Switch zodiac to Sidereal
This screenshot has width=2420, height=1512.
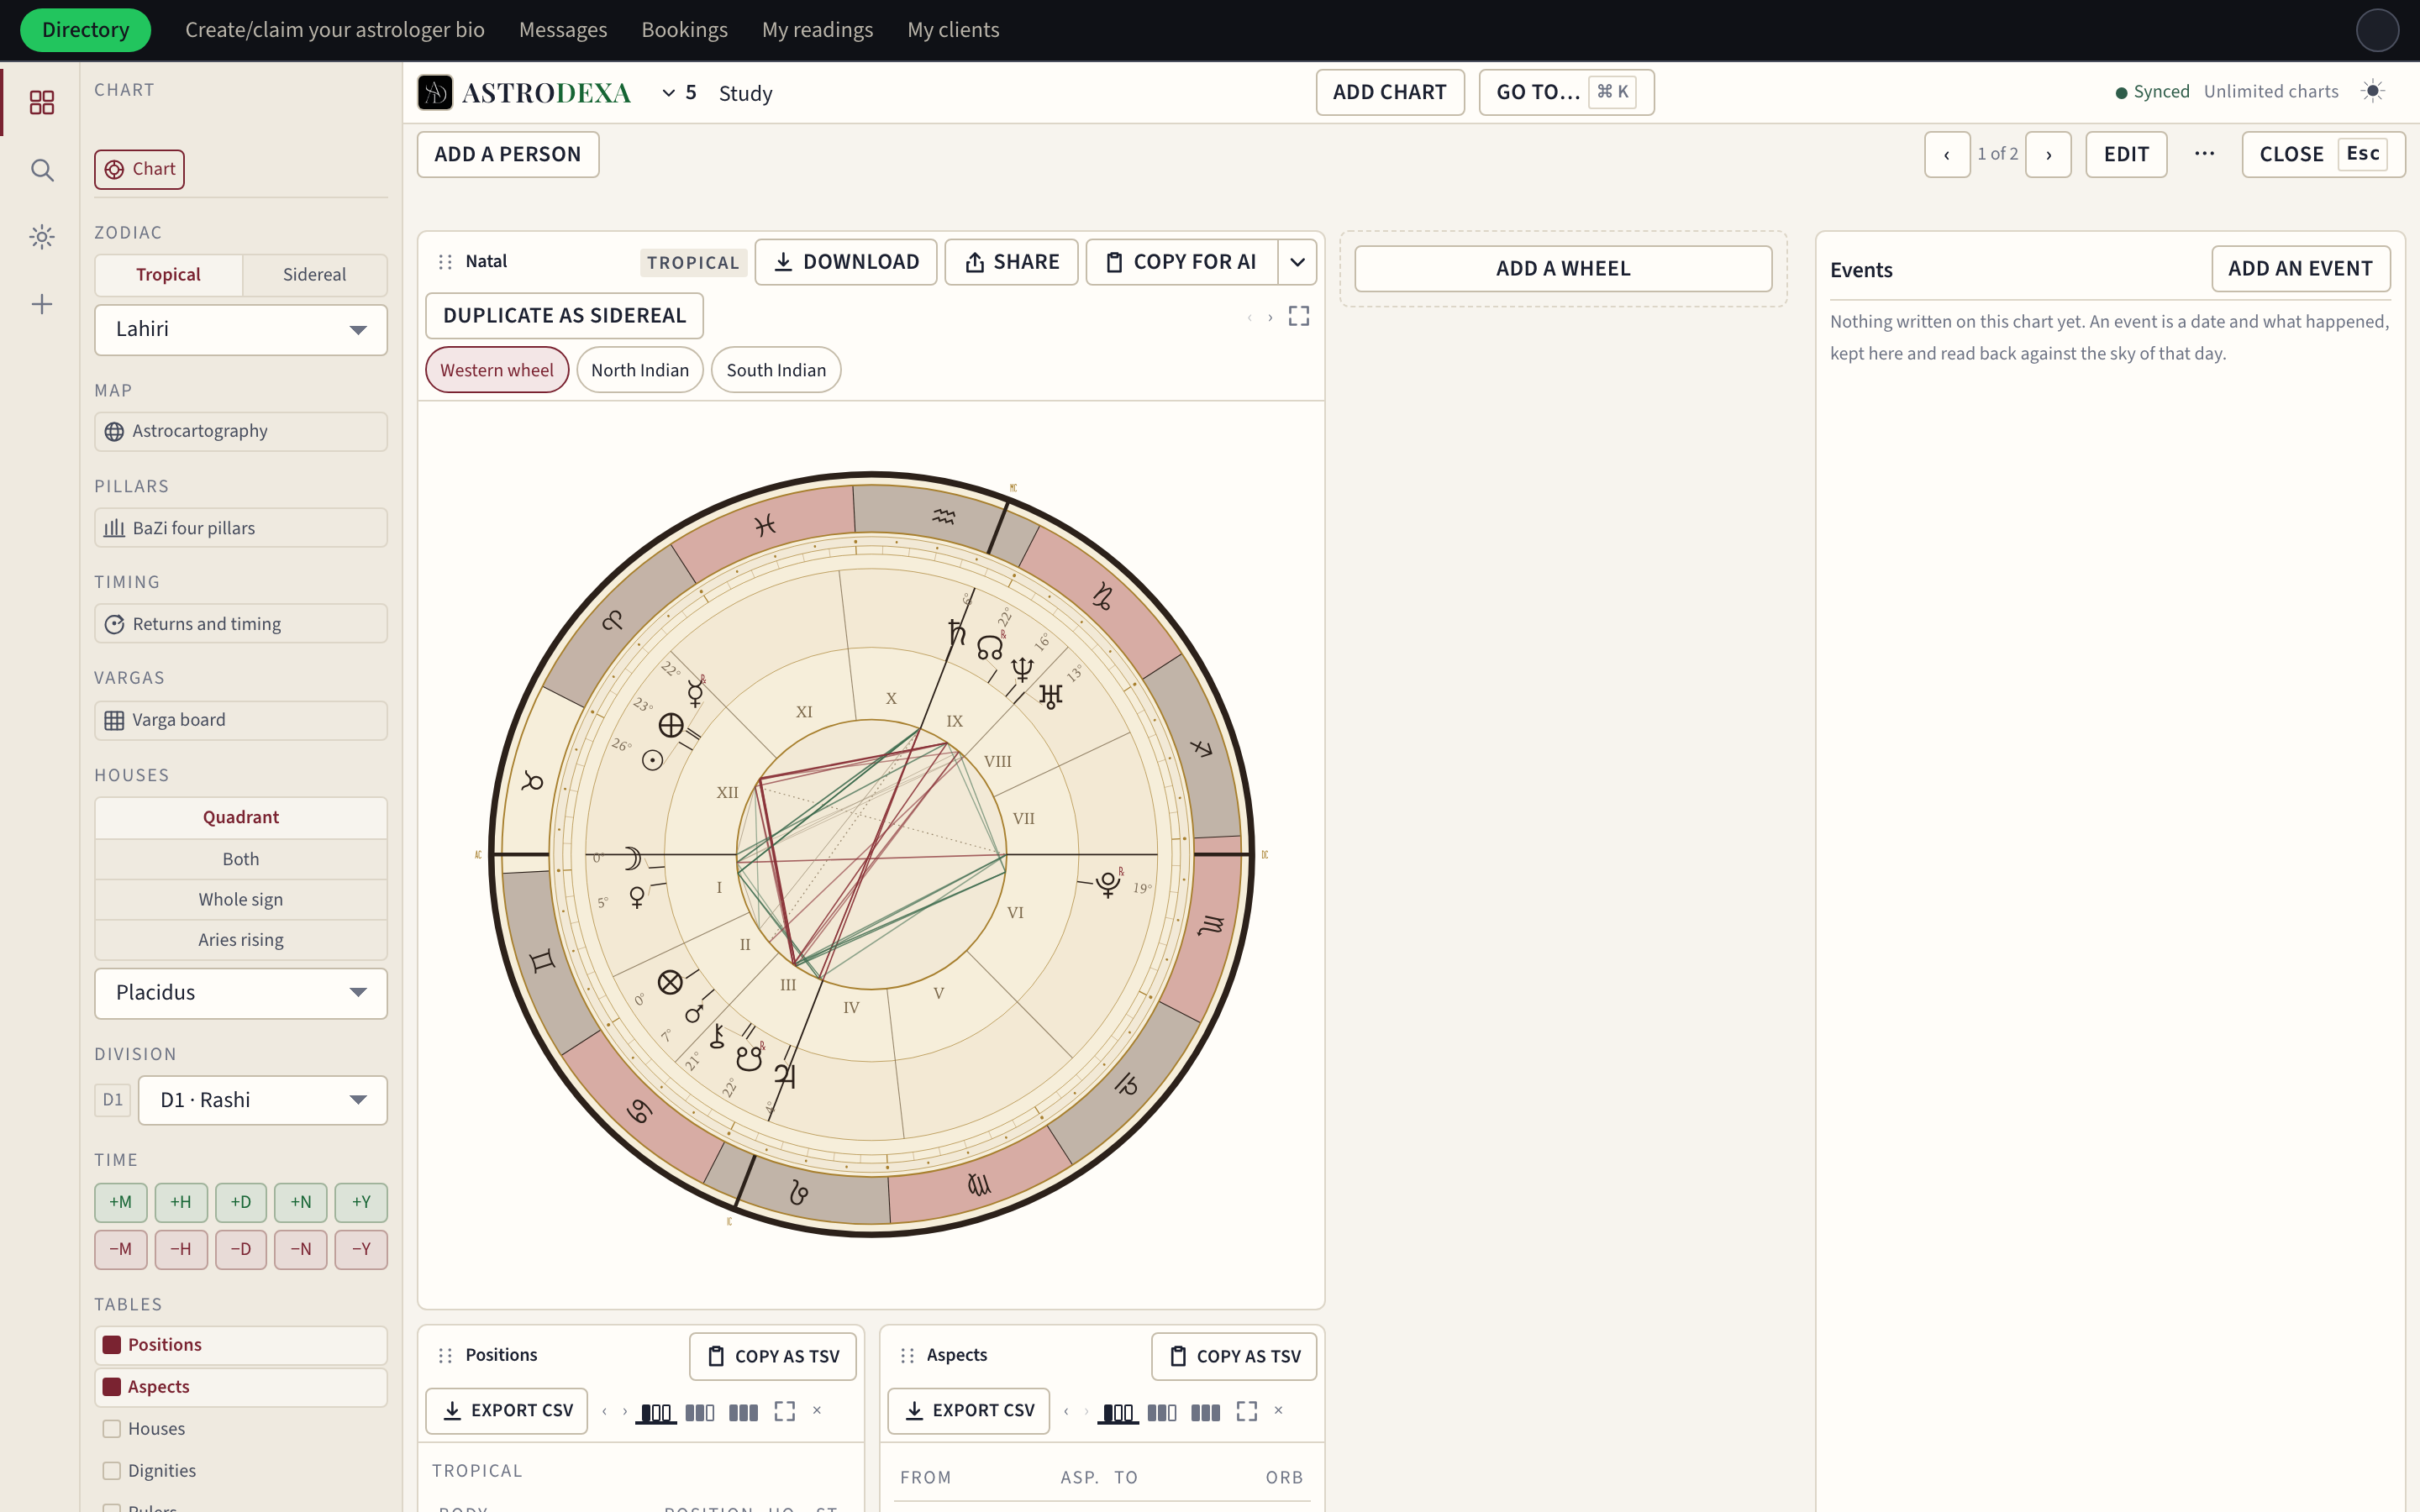point(314,275)
